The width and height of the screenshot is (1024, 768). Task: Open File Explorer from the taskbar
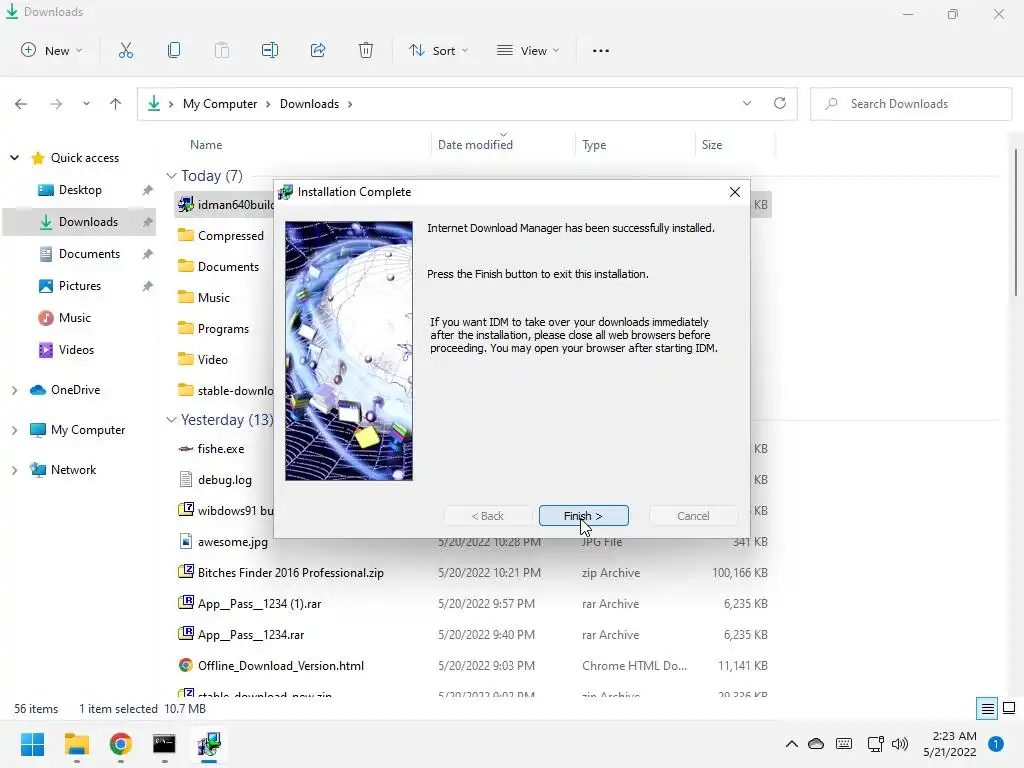coord(76,744)
